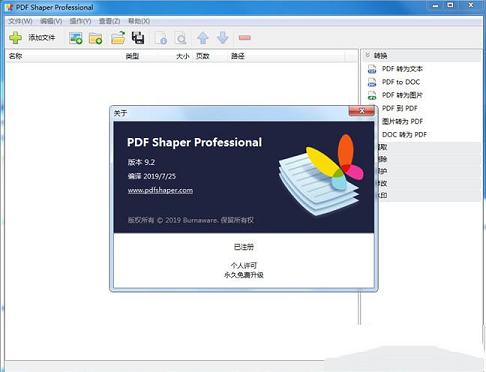Click the 永久免费升级 text
Screen dimensions: 486x372
pos(244,275)
